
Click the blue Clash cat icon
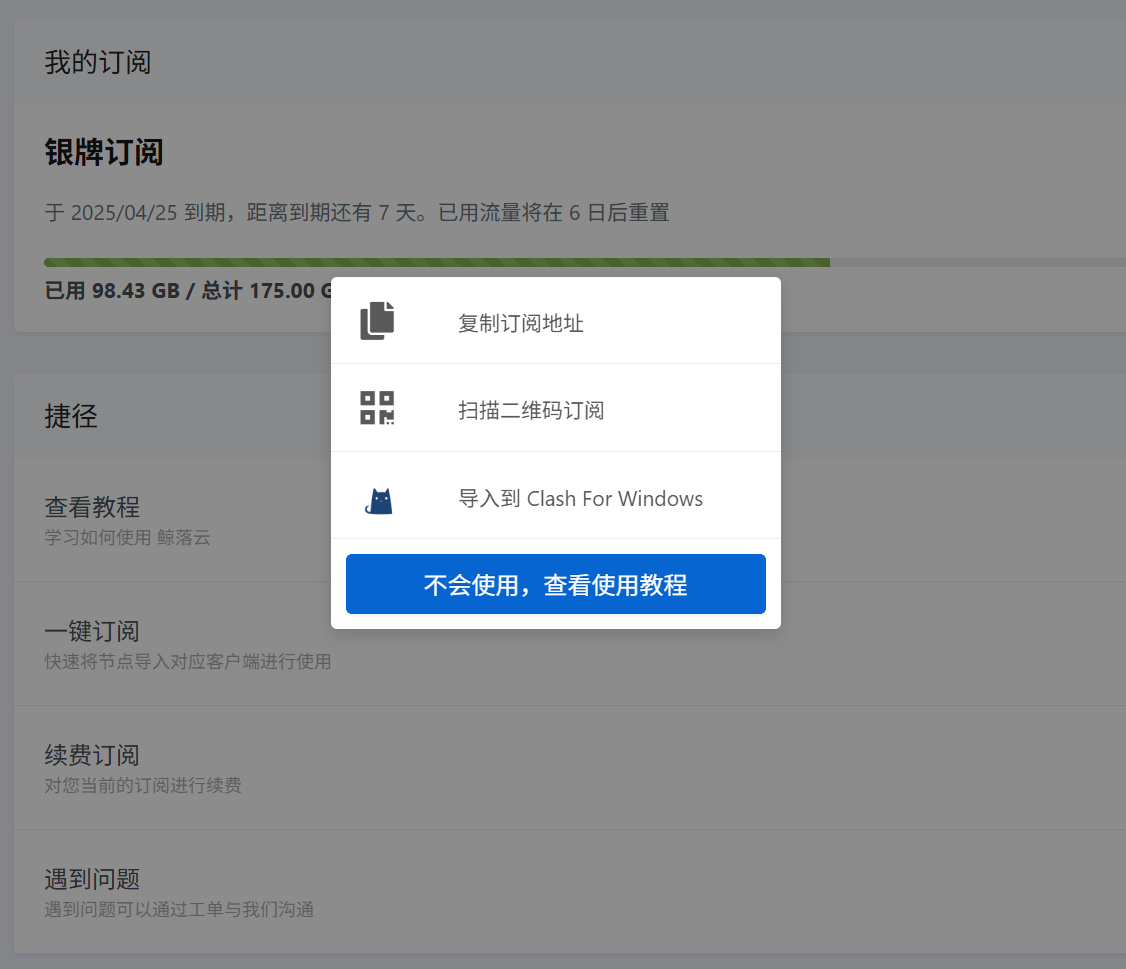378,500
